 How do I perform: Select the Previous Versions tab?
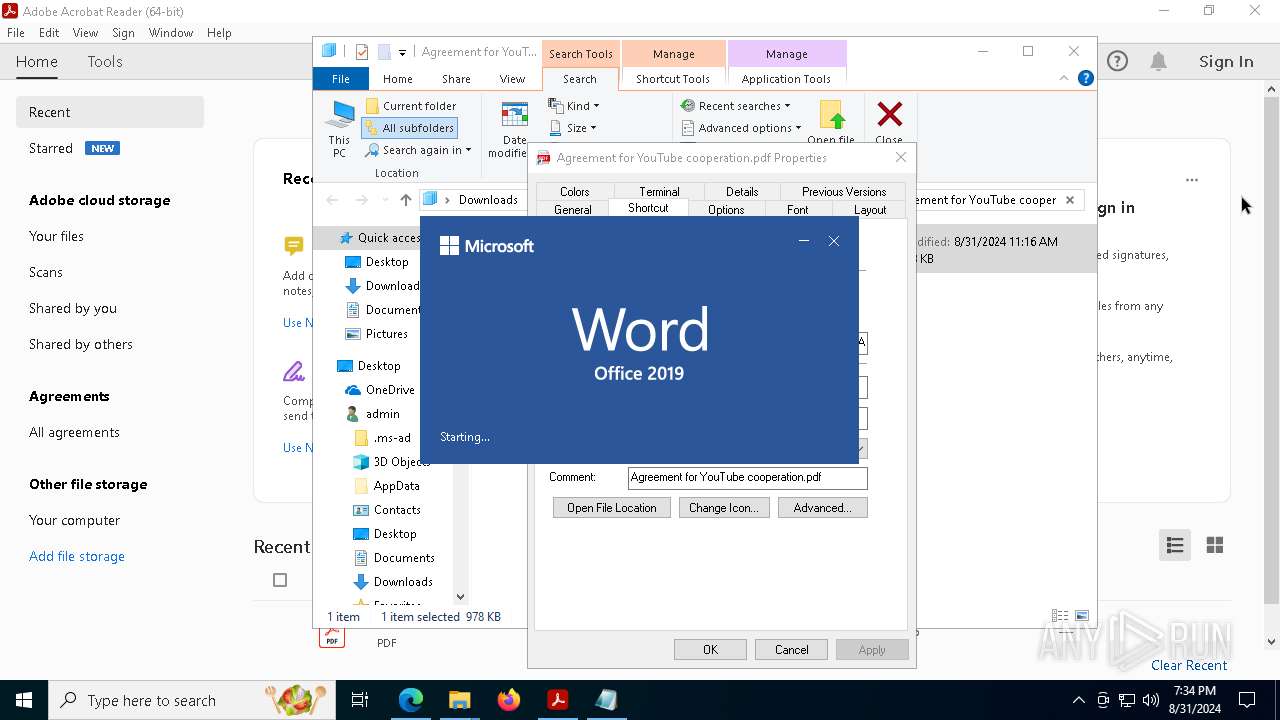click(843, 192)
